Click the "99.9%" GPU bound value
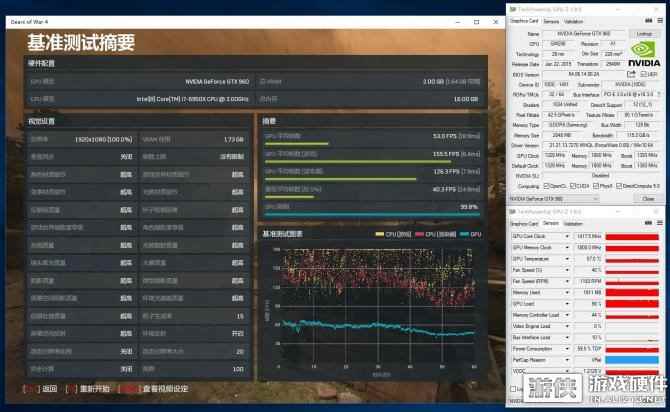Viewport: 670px width, 412px height. (x=469, y=206)
